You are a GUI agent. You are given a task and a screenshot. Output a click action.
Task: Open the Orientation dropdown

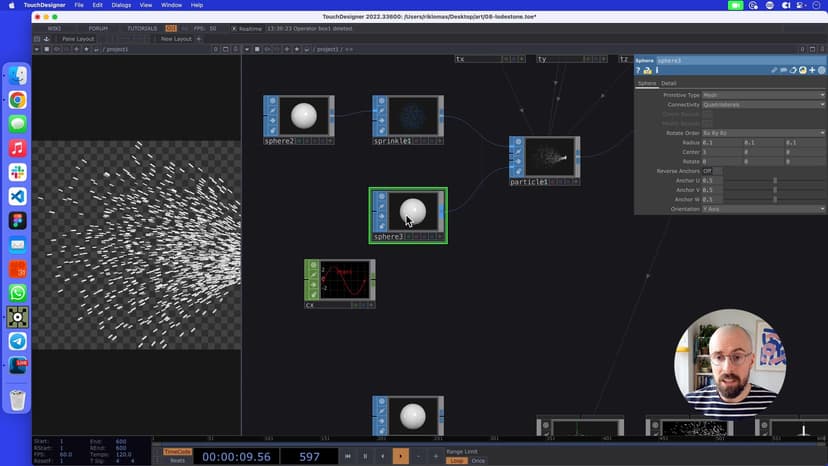763,209
